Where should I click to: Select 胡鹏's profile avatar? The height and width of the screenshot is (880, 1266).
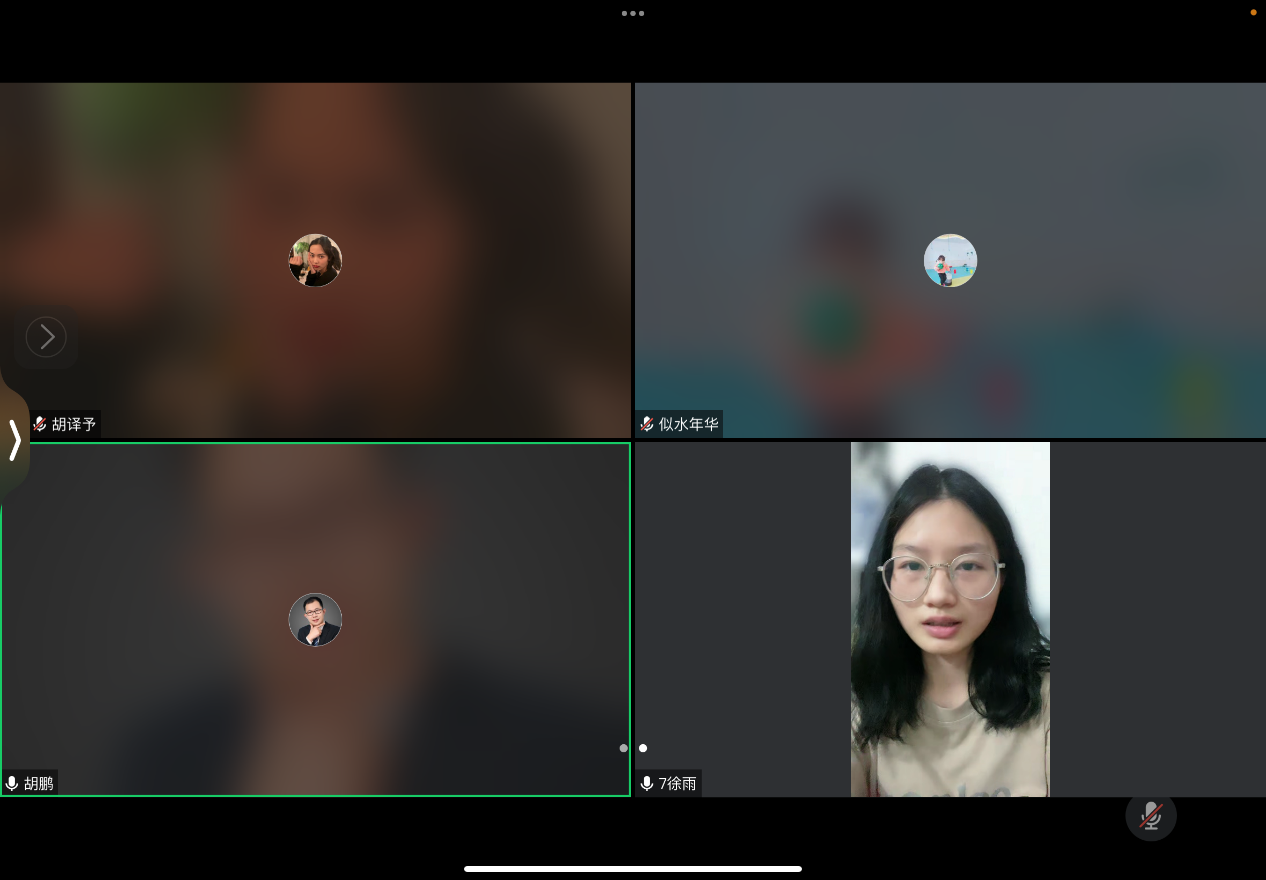[315, 619]
